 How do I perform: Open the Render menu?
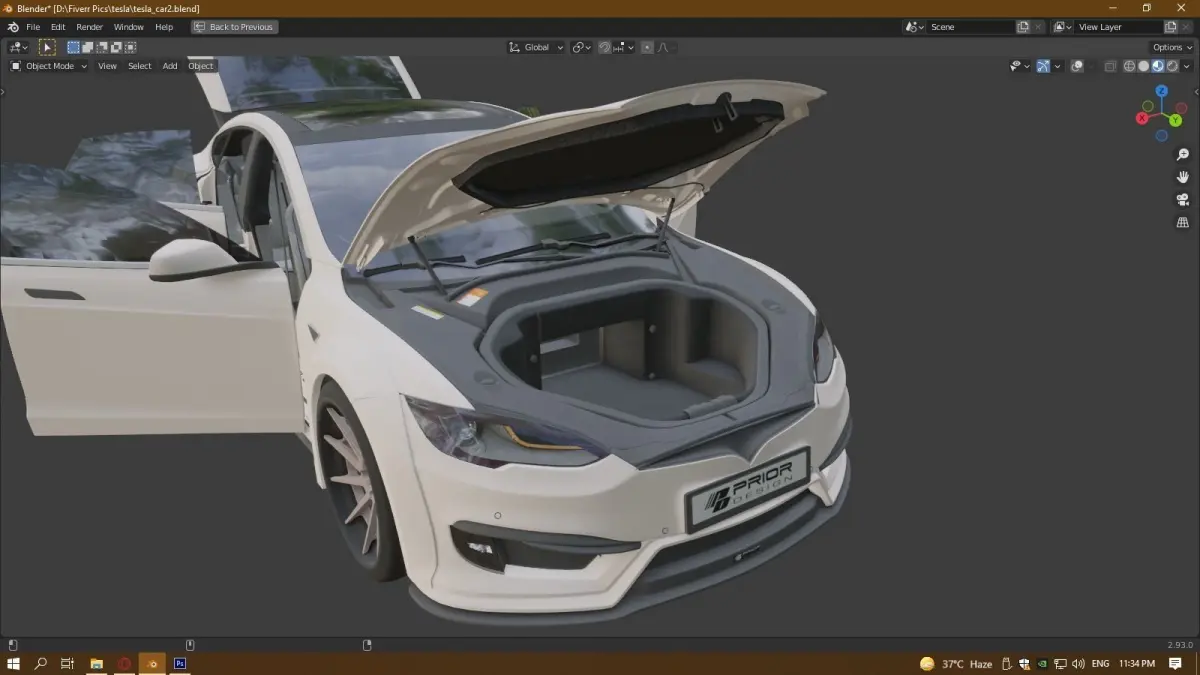pyautogui.click(x=90, y=27)
